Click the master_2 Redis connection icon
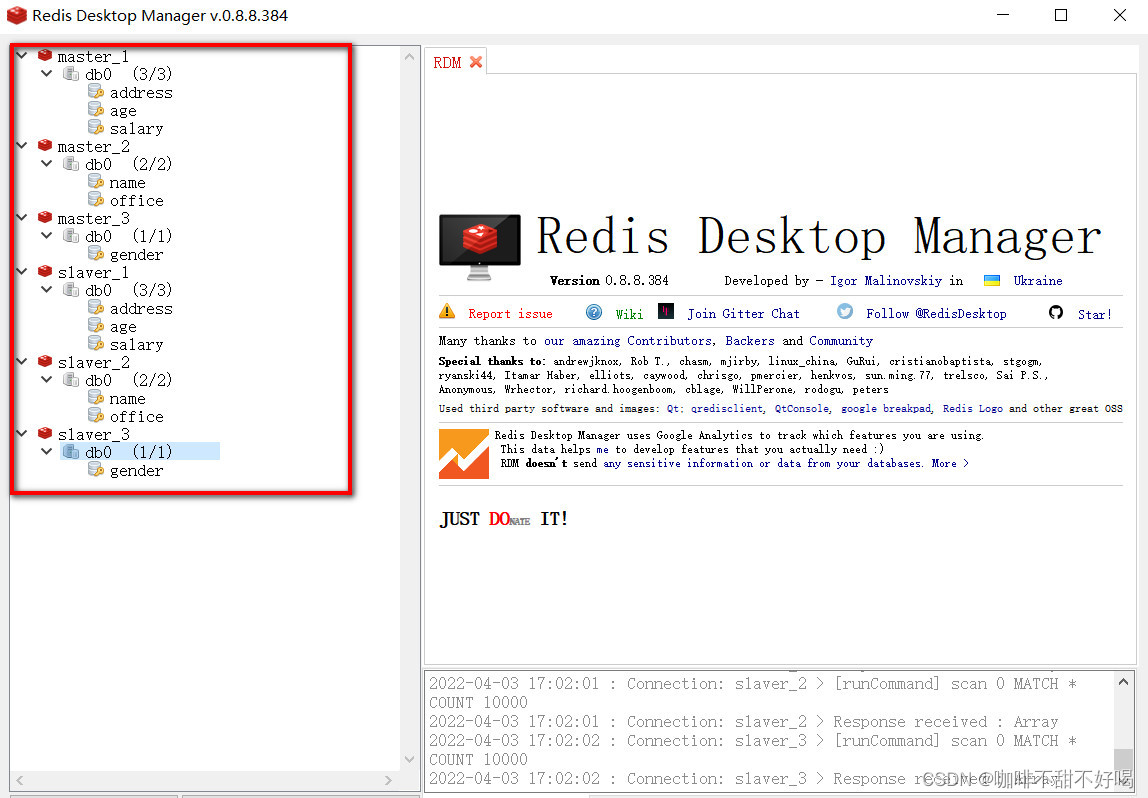The width and height of the screenshot is (1148, 798). 45,146
